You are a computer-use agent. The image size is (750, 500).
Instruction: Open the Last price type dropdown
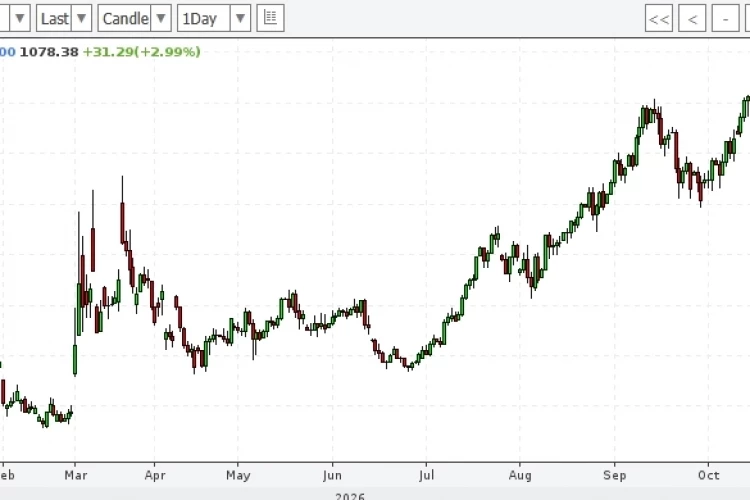point(64,19)
